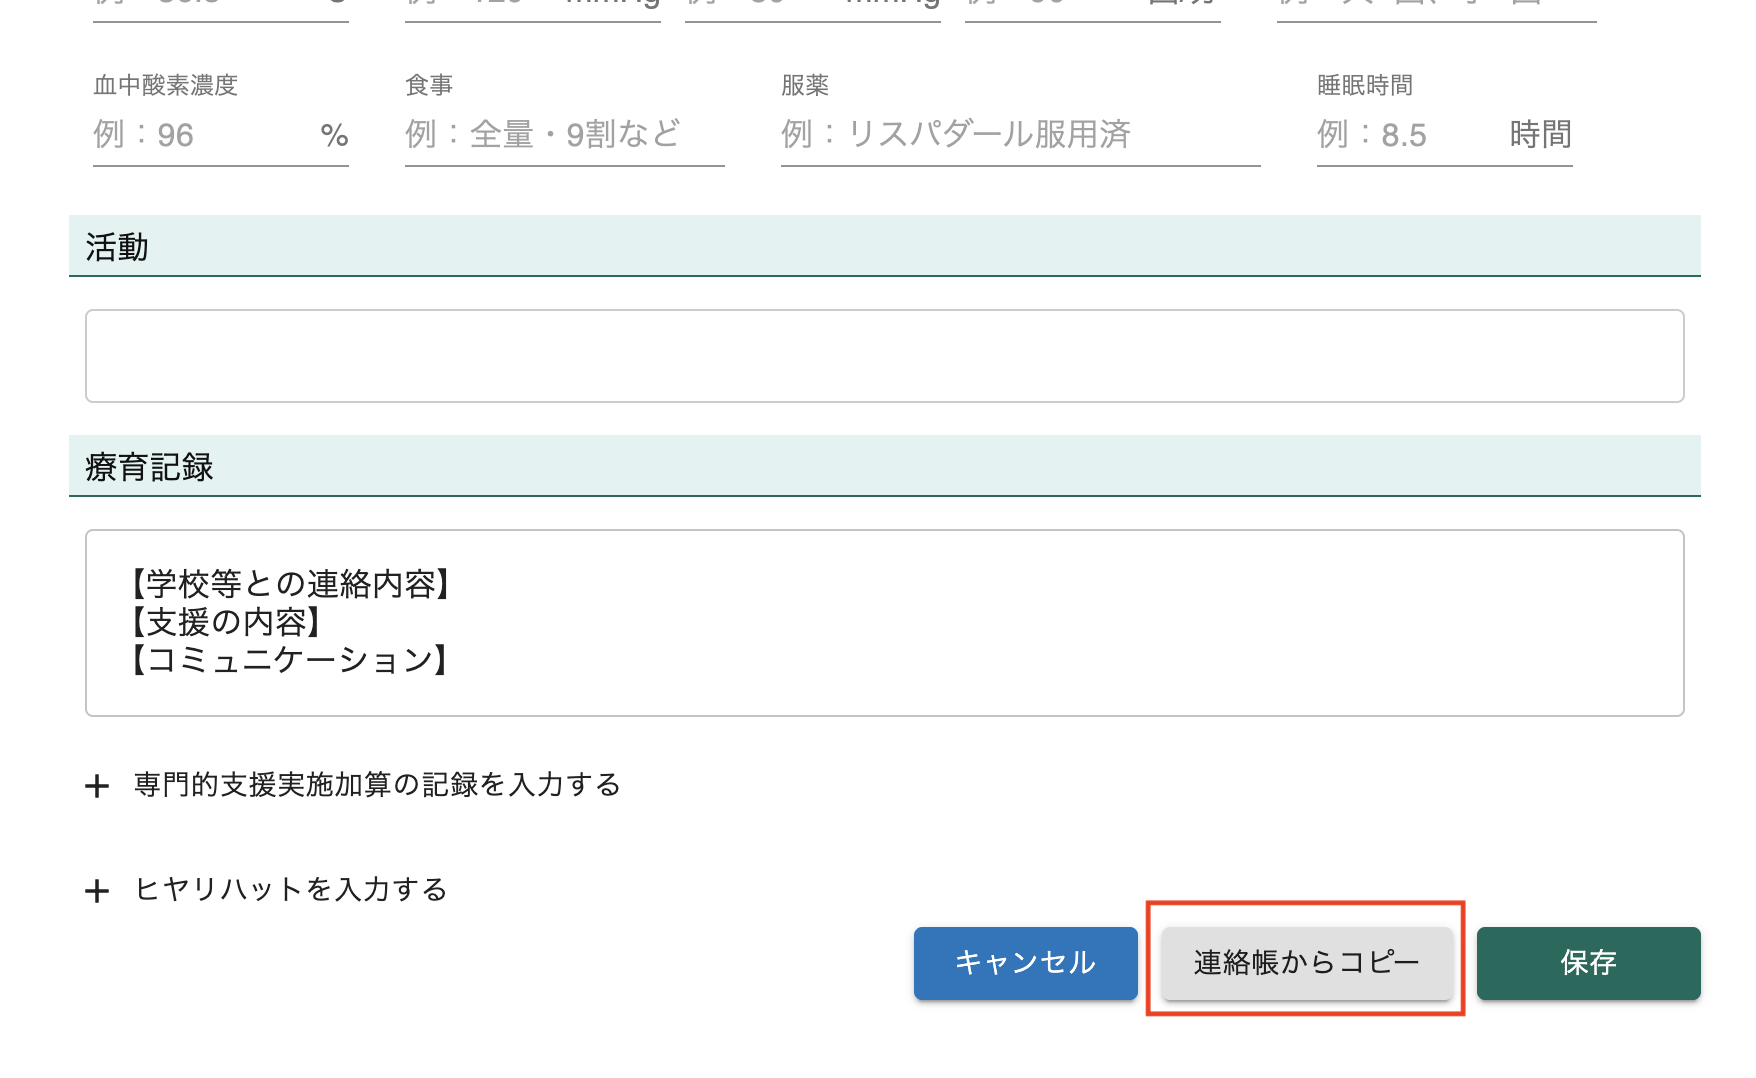Save the record with 保存 button
Image resolution: width=1756 pixels, height=1078 pixels.
tap(1587, 962)
